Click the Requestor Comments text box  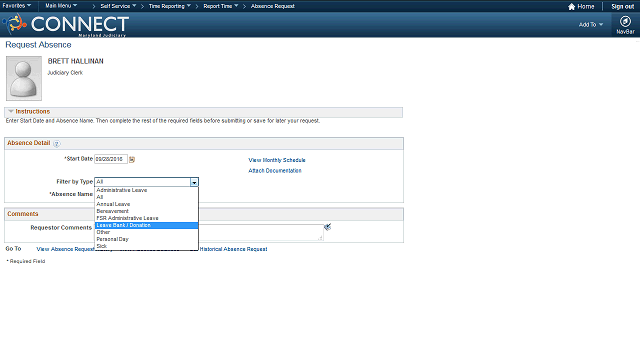click(x=261, y=232)
